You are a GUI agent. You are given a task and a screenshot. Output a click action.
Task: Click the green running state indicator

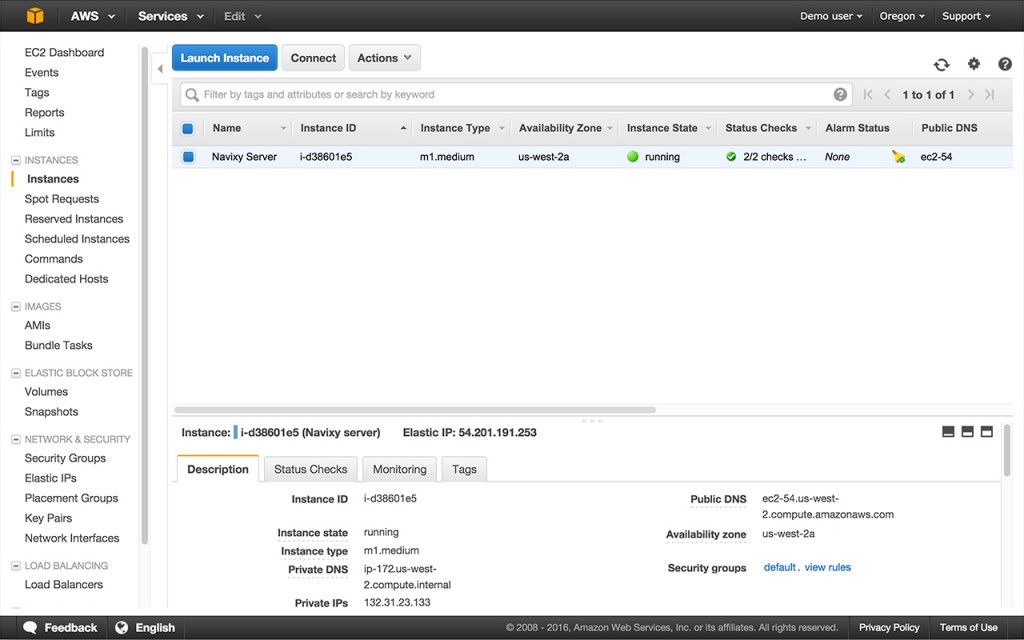[632, 157]
